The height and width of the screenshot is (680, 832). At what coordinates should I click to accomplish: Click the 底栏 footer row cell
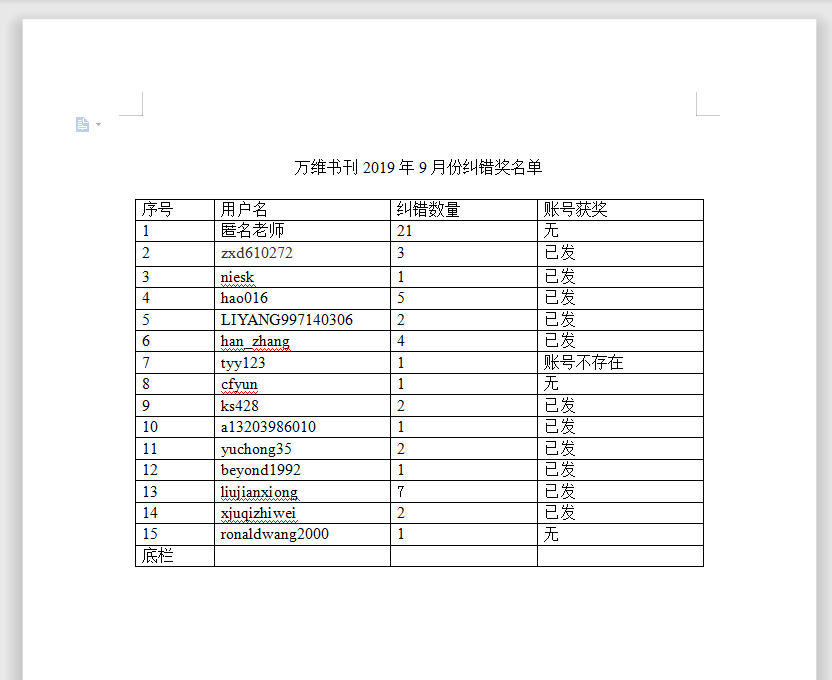pos(158,556)
